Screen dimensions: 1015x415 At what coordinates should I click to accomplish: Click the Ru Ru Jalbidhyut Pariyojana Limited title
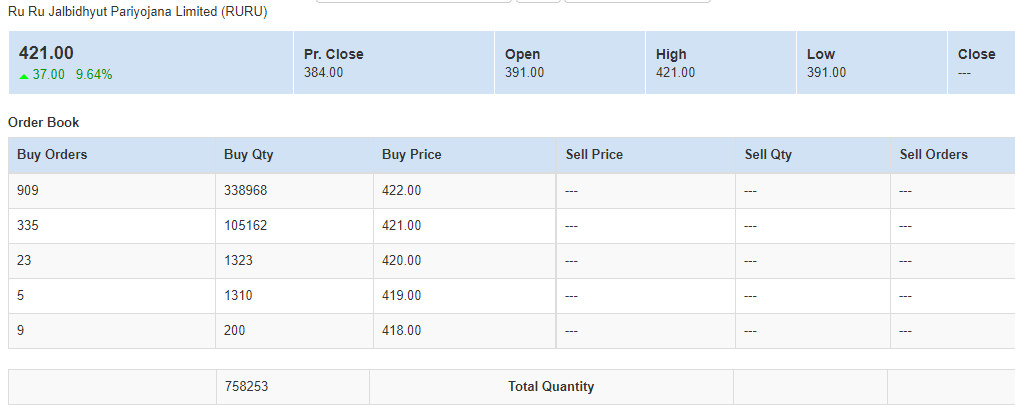(x=137, y=12)
